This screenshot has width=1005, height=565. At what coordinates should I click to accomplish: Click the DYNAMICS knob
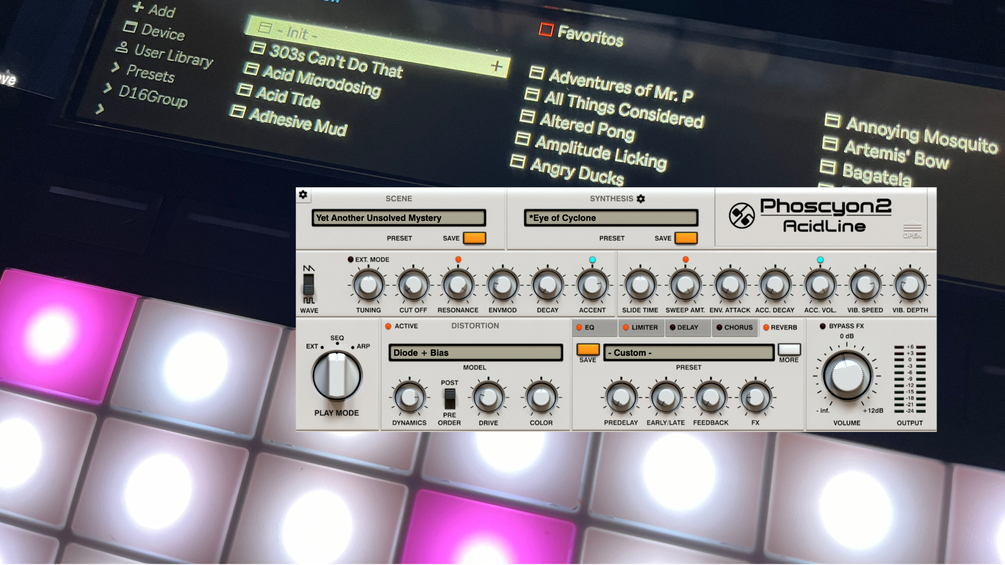[409, 398]
